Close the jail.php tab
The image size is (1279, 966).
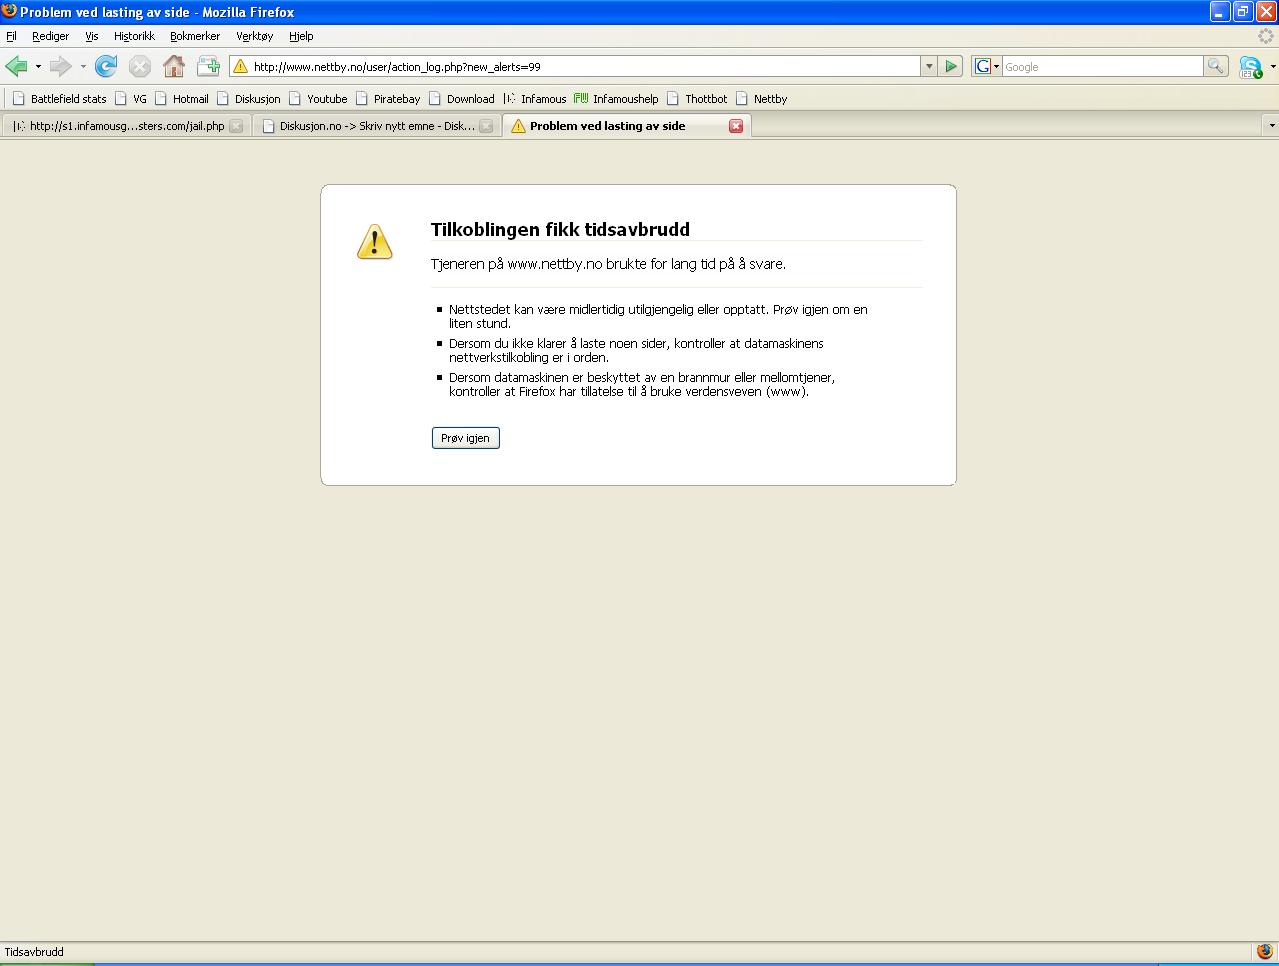[236, 126]
